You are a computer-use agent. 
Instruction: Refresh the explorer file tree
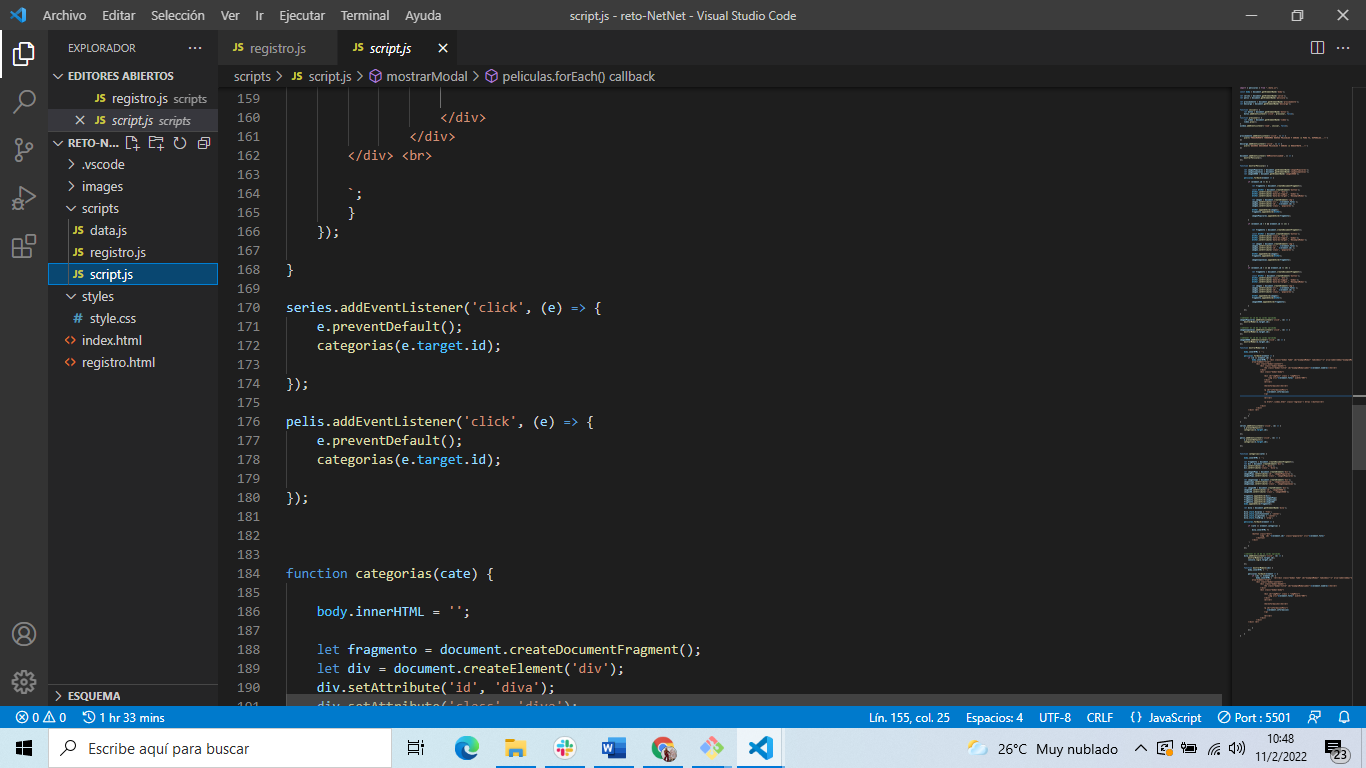coord(180,143)
